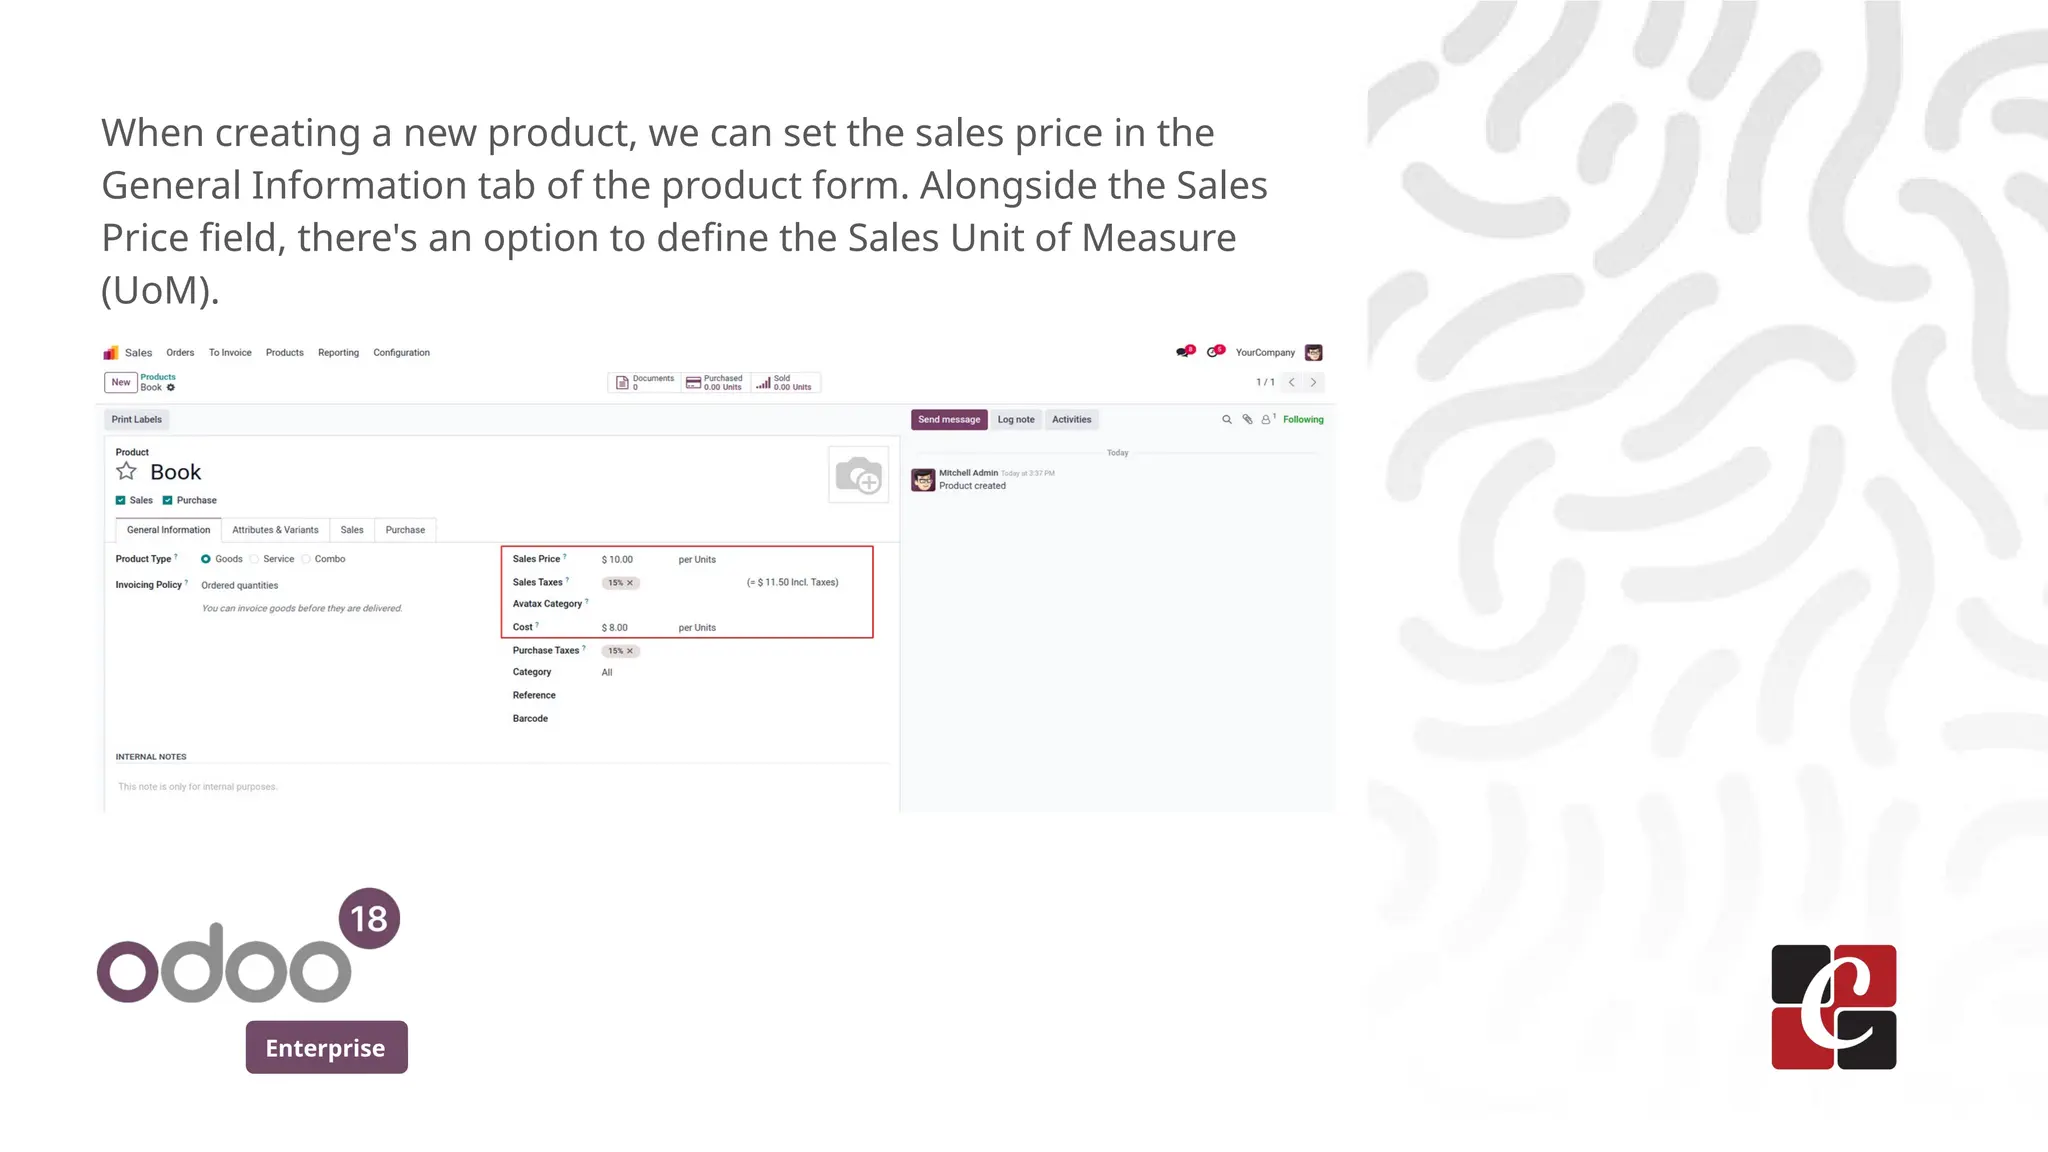Screen dimensions: 2048x1152
Task: Open the gear actions menu beside Book
Action: click(x=171, y=388)
